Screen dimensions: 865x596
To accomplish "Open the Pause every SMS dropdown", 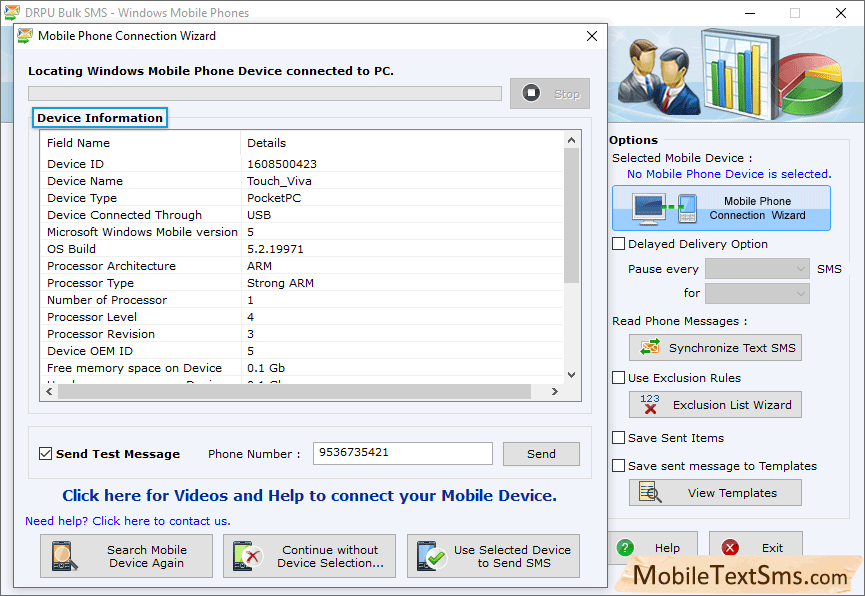I will pos(757,269).
